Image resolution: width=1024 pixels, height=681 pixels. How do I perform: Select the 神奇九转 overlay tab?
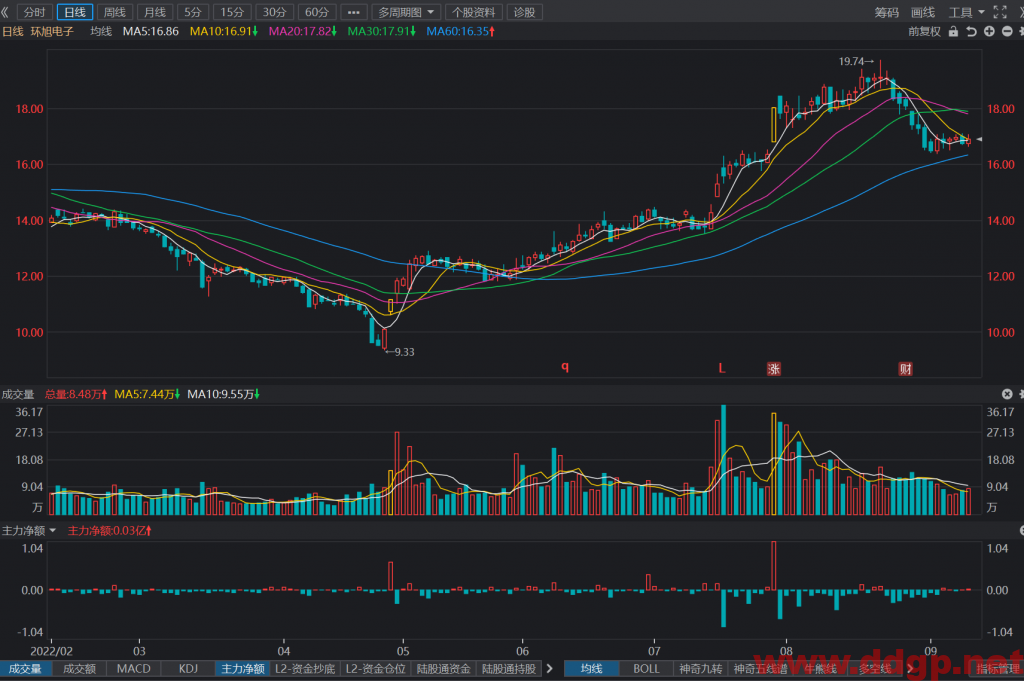coord(700,669)
